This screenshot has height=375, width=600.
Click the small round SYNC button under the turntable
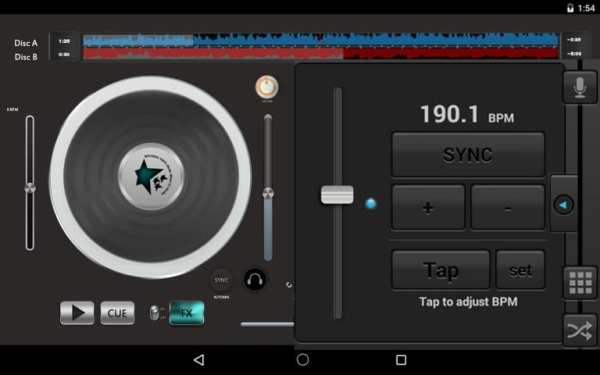click(x=221, y=280)
